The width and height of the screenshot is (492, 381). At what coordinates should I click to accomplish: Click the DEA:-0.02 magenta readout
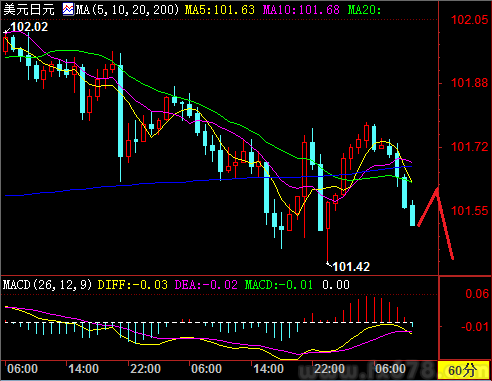(206, 285)
